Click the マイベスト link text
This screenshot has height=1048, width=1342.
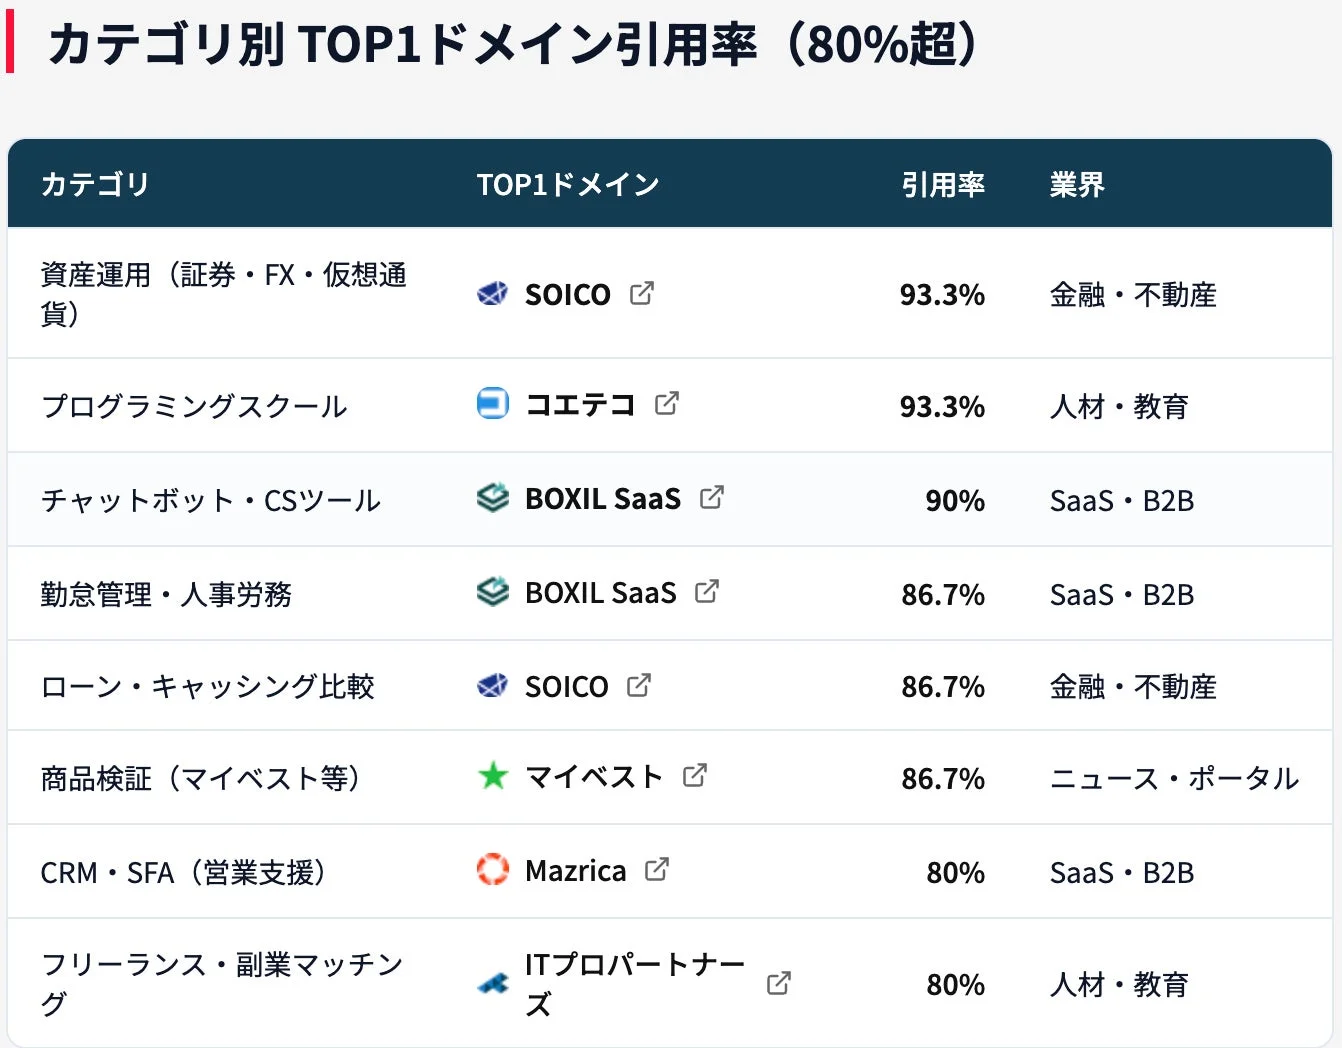coord(594,776)
